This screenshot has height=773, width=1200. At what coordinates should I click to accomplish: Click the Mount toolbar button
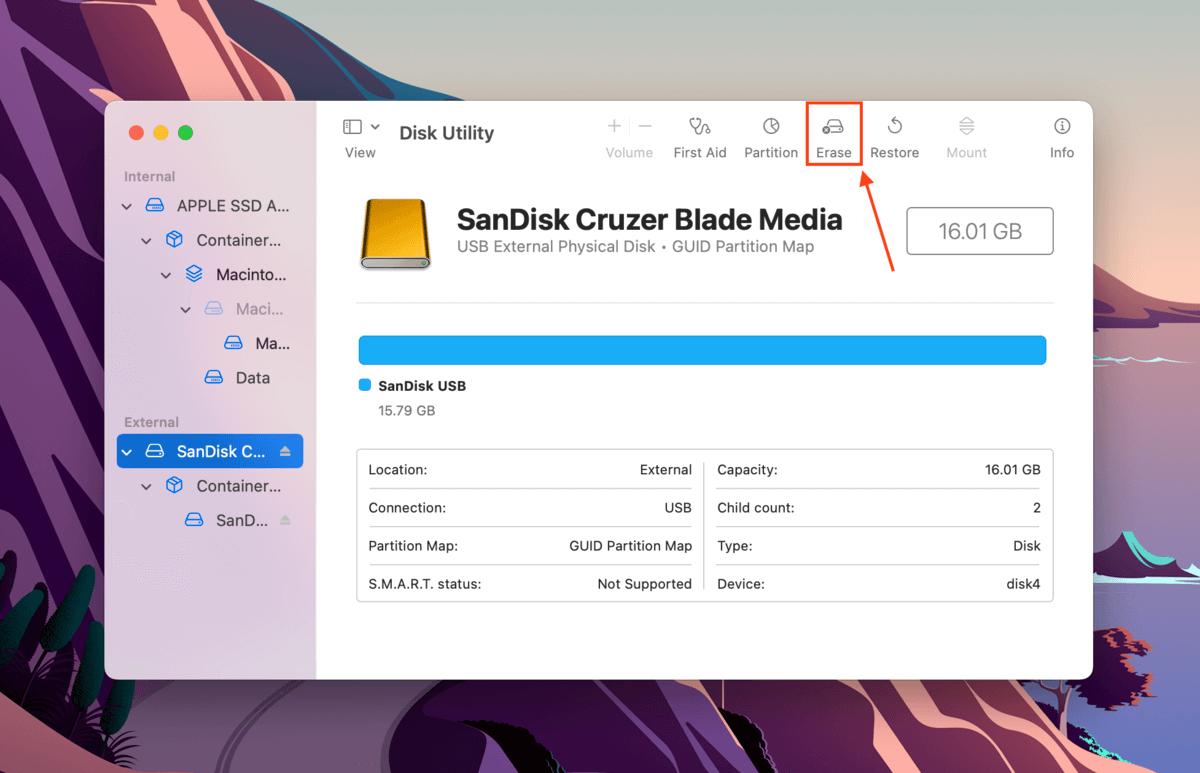pos(966,138)
